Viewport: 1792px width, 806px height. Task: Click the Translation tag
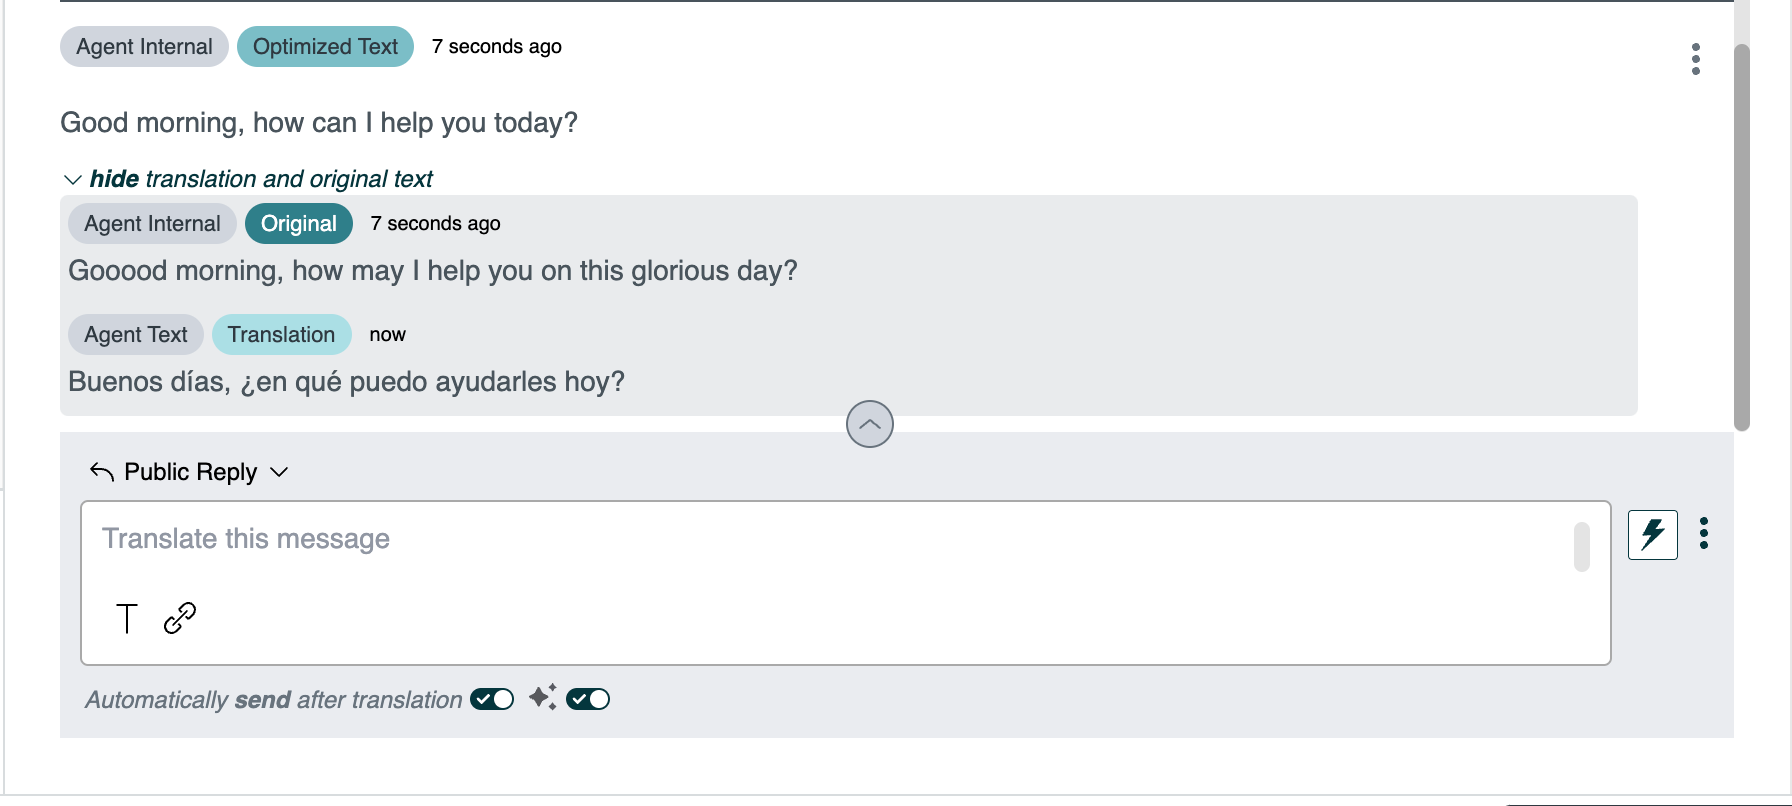click(x=281, y=334)
